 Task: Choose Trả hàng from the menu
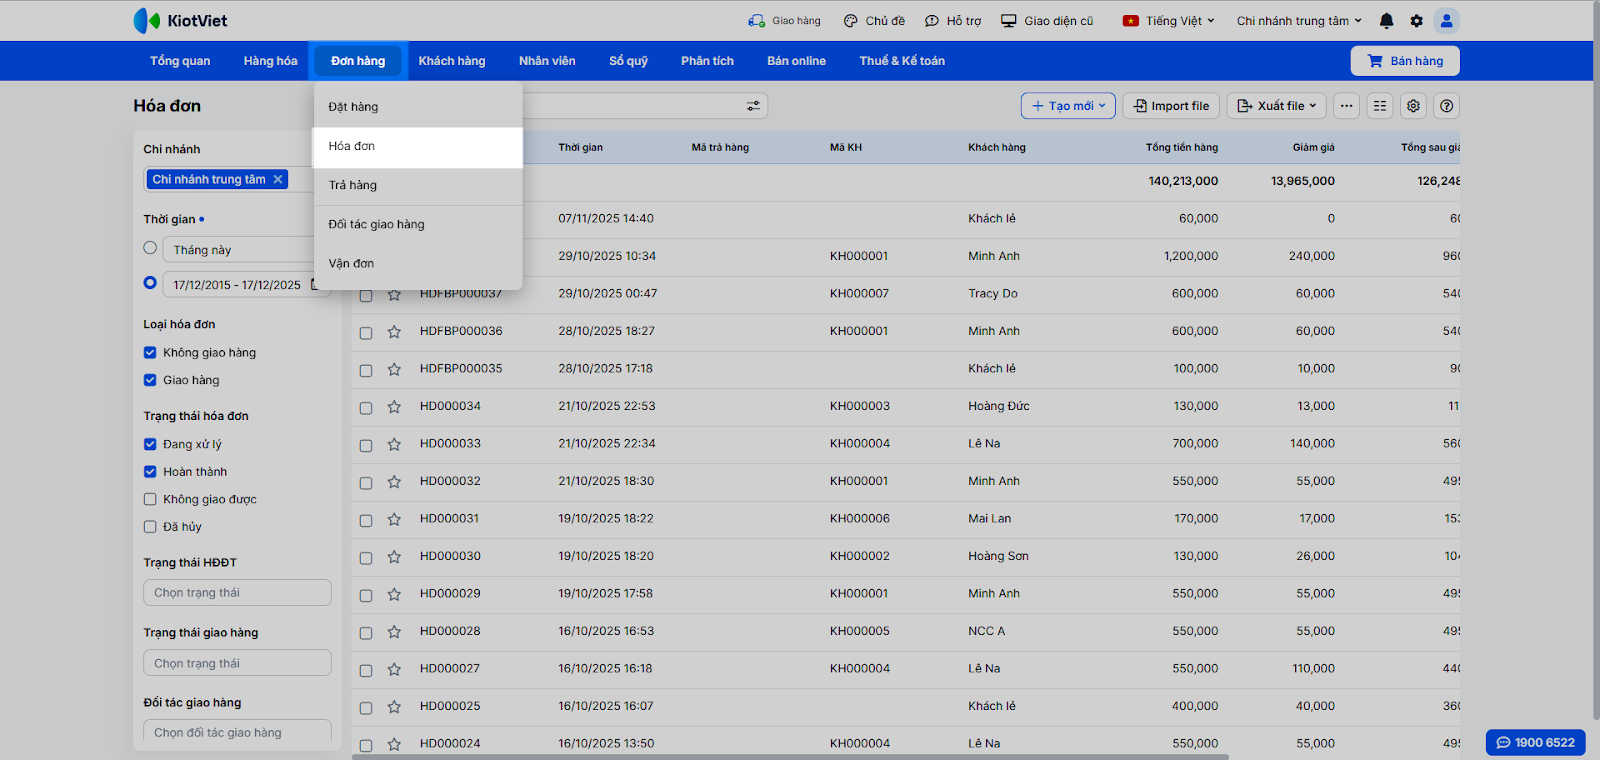point(353,185)
